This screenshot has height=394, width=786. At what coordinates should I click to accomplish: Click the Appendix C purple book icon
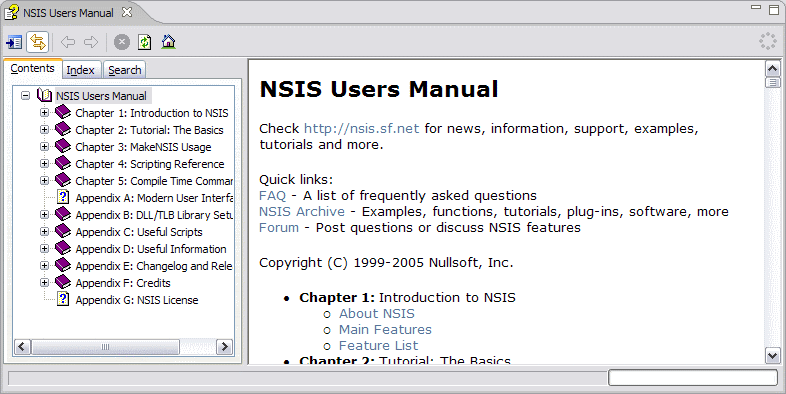63,232
